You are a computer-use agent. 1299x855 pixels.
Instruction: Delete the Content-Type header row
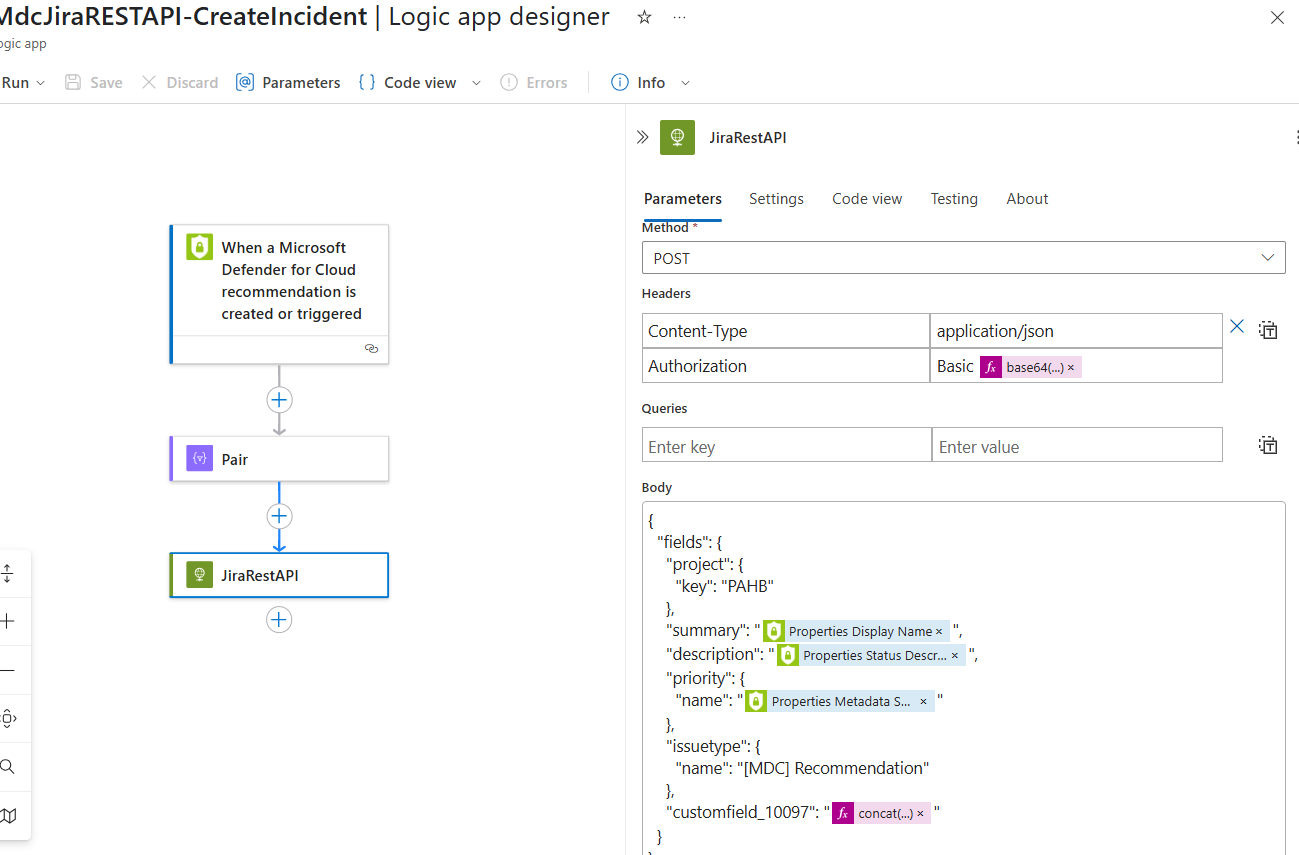coord(1237,326)
